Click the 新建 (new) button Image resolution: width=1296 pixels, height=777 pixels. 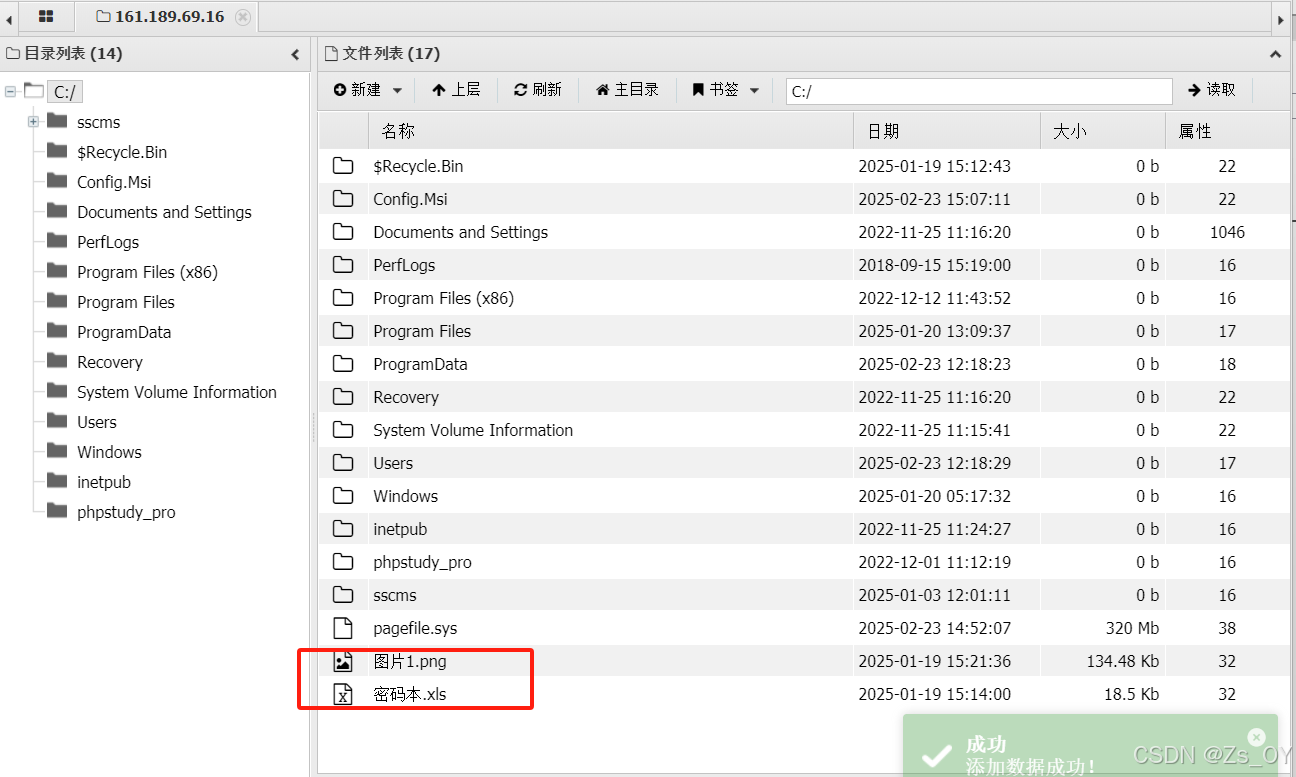click(x=358, y=90)
